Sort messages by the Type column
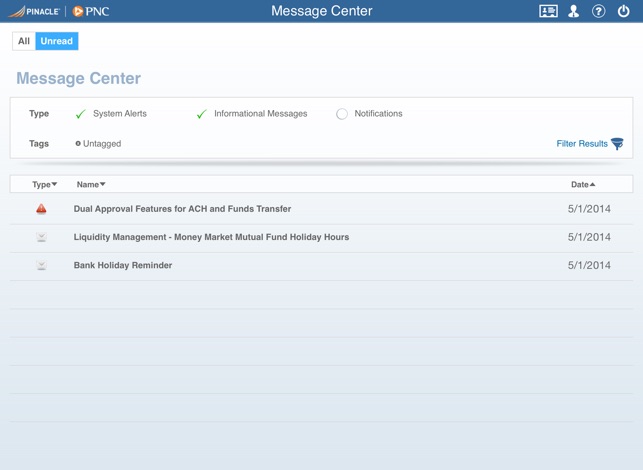This screenshot has width=643, height=470. (44, 184)
